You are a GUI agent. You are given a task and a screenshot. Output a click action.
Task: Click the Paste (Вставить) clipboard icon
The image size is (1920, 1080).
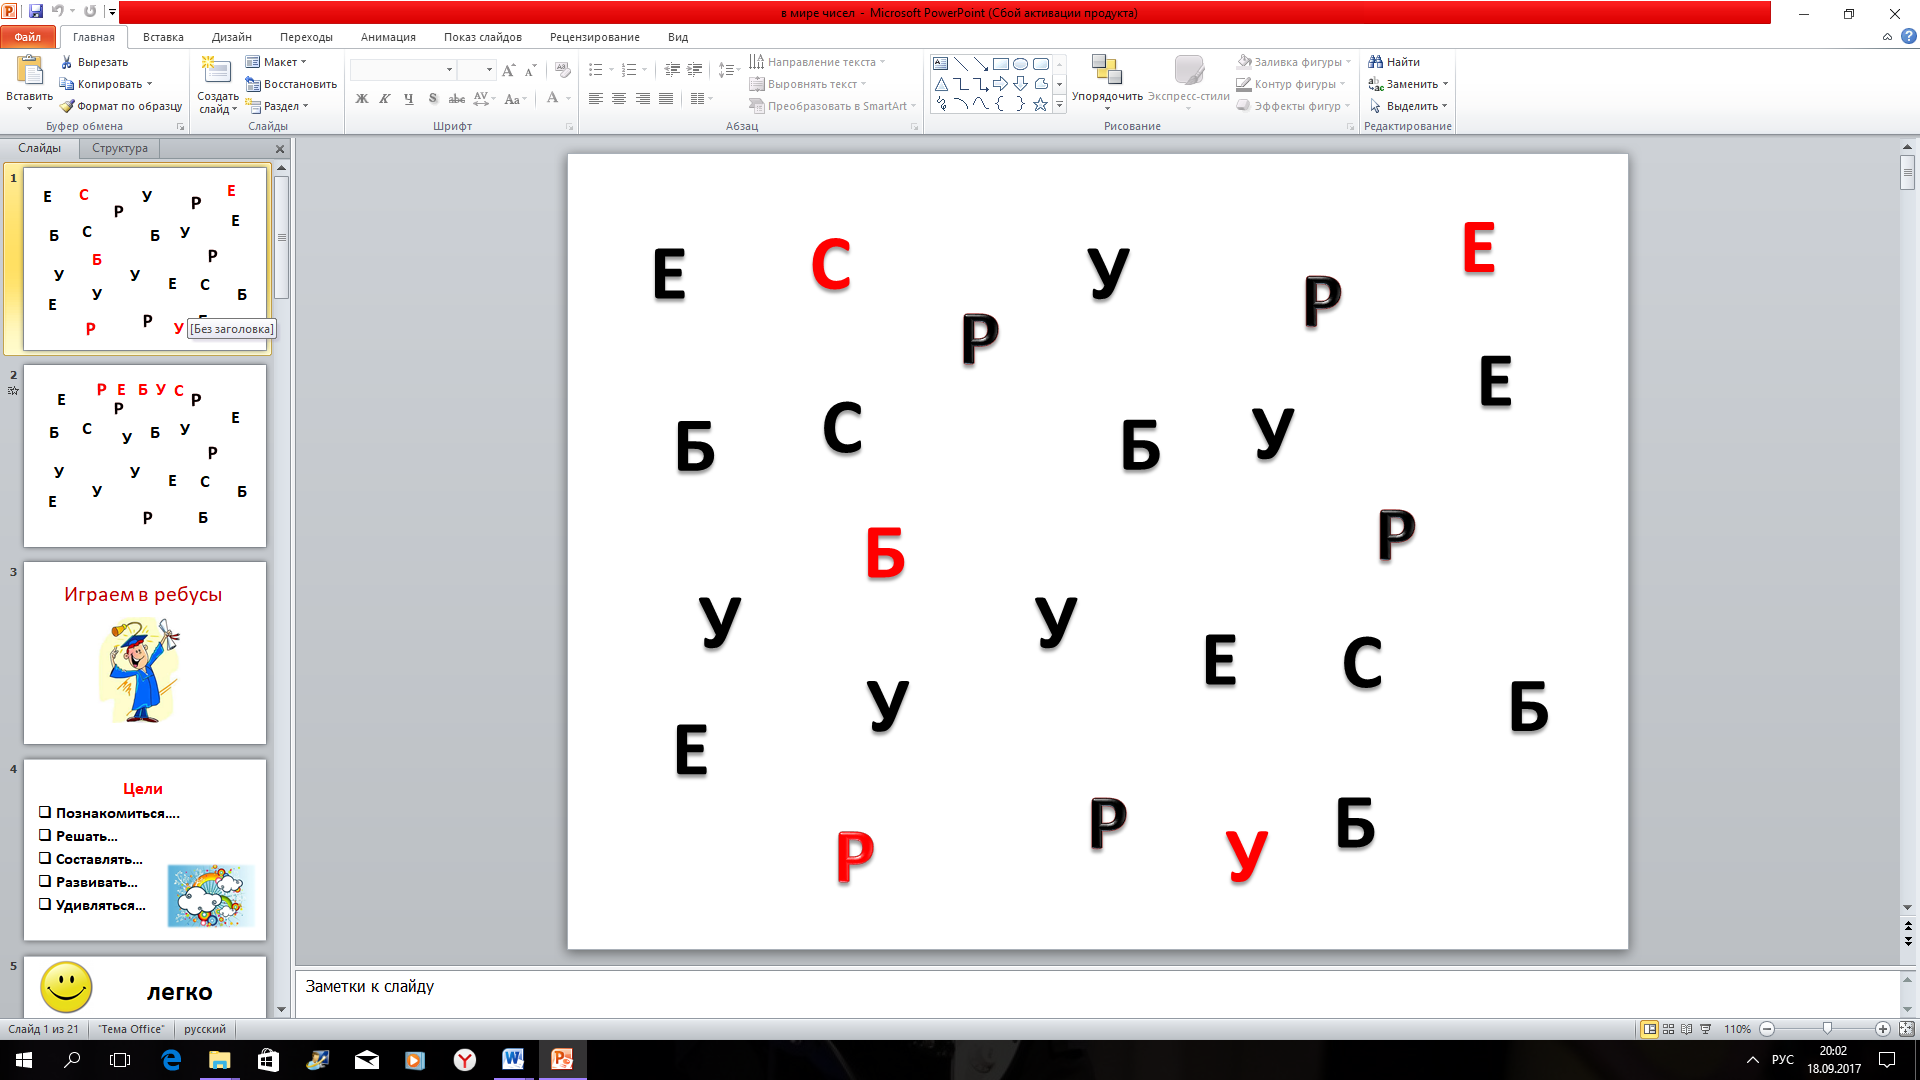[29, 70]
